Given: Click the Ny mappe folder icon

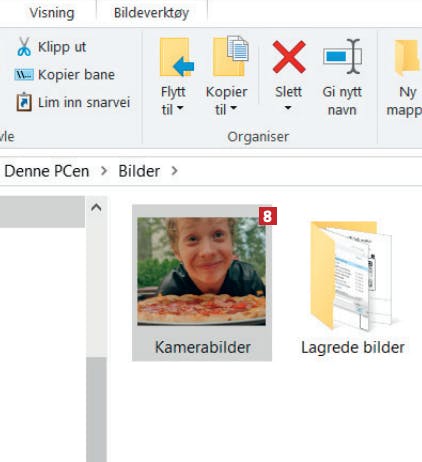Looking at the screenshot, I should [x=407, y=57].
